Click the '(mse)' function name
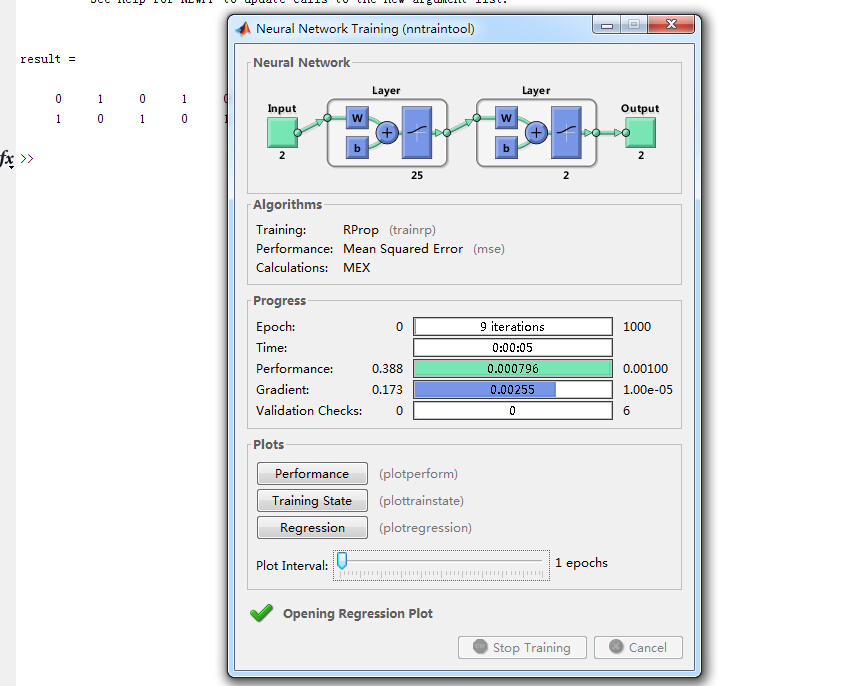This screenshot has width=850, height=686. click(489, 249)
